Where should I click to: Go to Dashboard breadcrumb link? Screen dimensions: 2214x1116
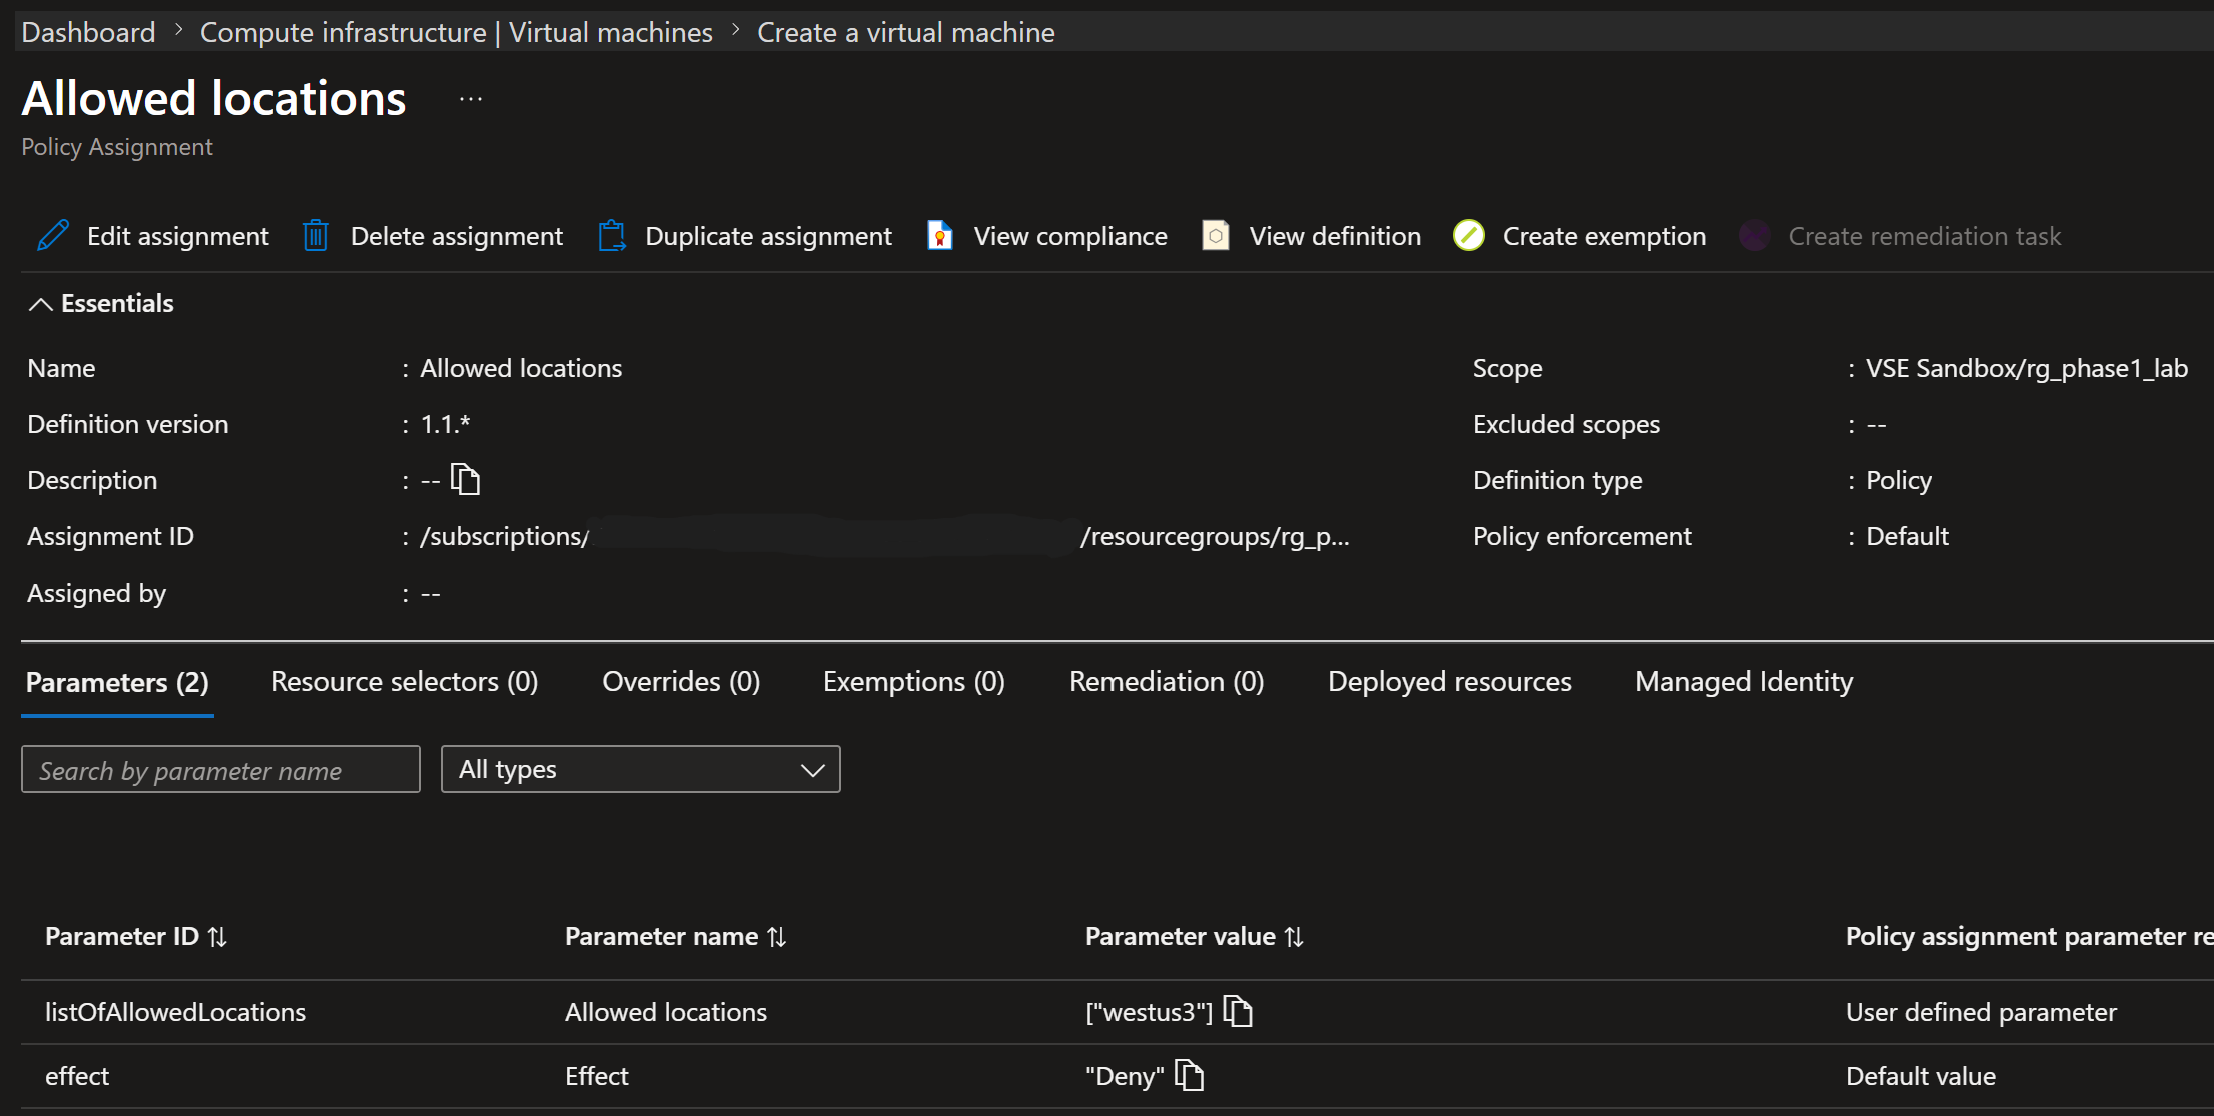88,32
